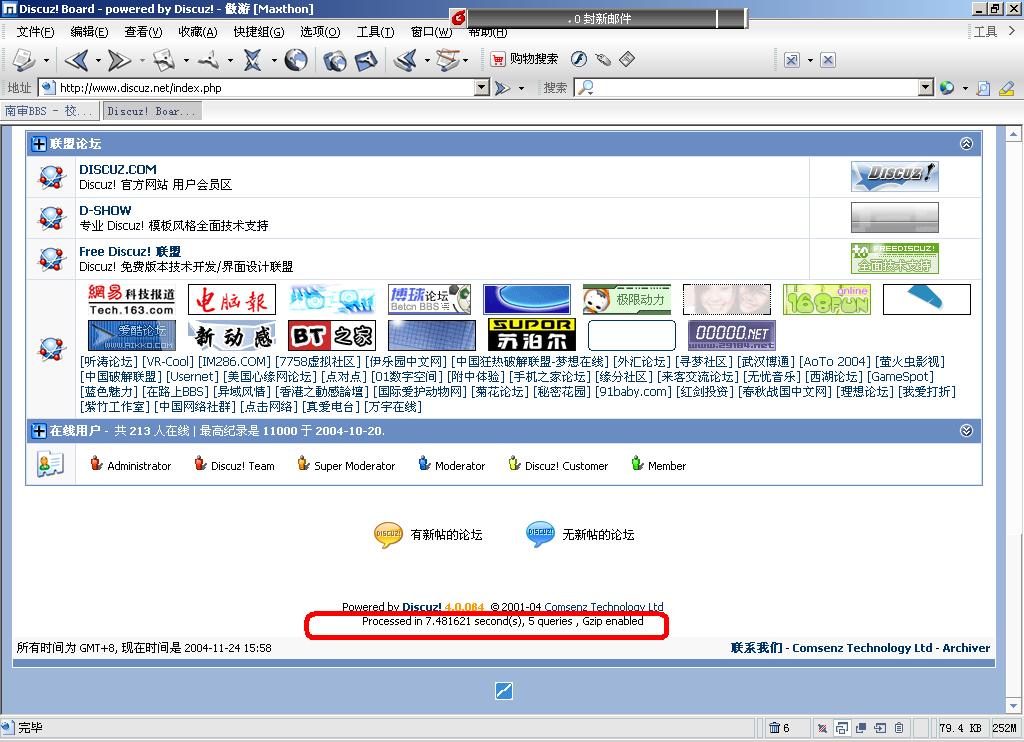Click the Flash filter icon

click(x=579, y=59)
